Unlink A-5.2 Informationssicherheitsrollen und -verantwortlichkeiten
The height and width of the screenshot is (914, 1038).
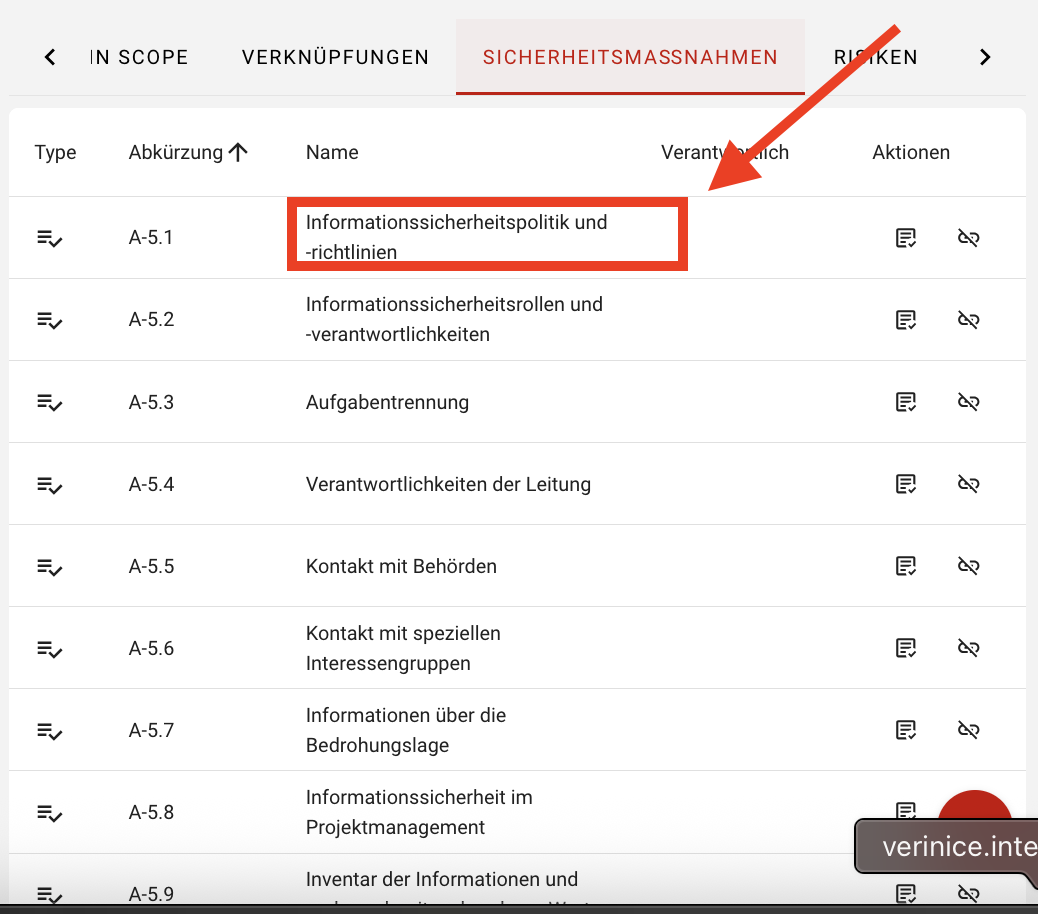(968, 319)
